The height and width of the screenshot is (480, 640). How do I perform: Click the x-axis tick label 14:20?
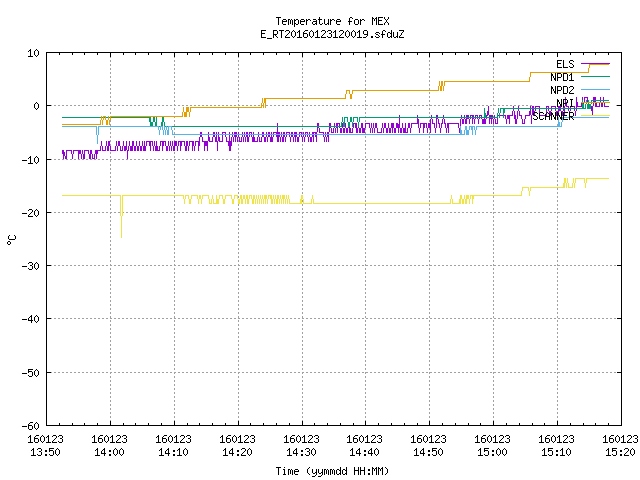click(x=238, y=452)
